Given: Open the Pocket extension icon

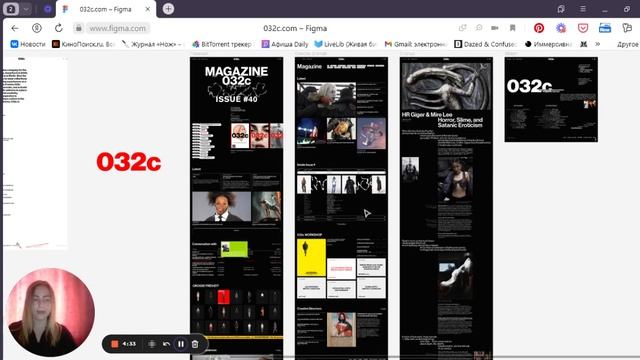Looking at the screenshot, I should pos(583,28).
